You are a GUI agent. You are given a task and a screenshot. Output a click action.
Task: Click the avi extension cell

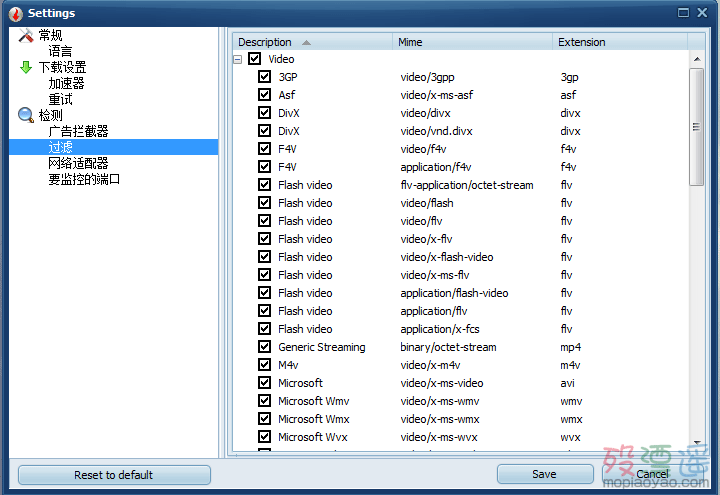(x=568, y=383)
